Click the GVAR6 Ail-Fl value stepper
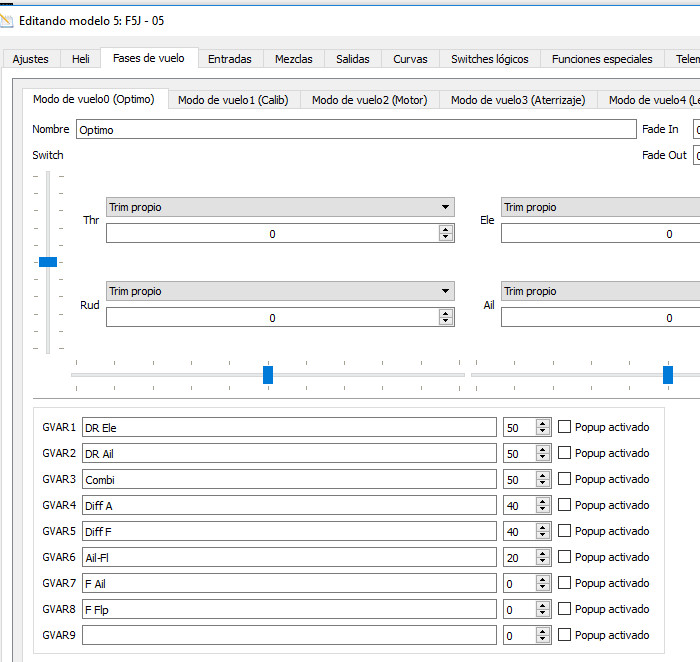700x662 pixels. click(x=543, y=557)
